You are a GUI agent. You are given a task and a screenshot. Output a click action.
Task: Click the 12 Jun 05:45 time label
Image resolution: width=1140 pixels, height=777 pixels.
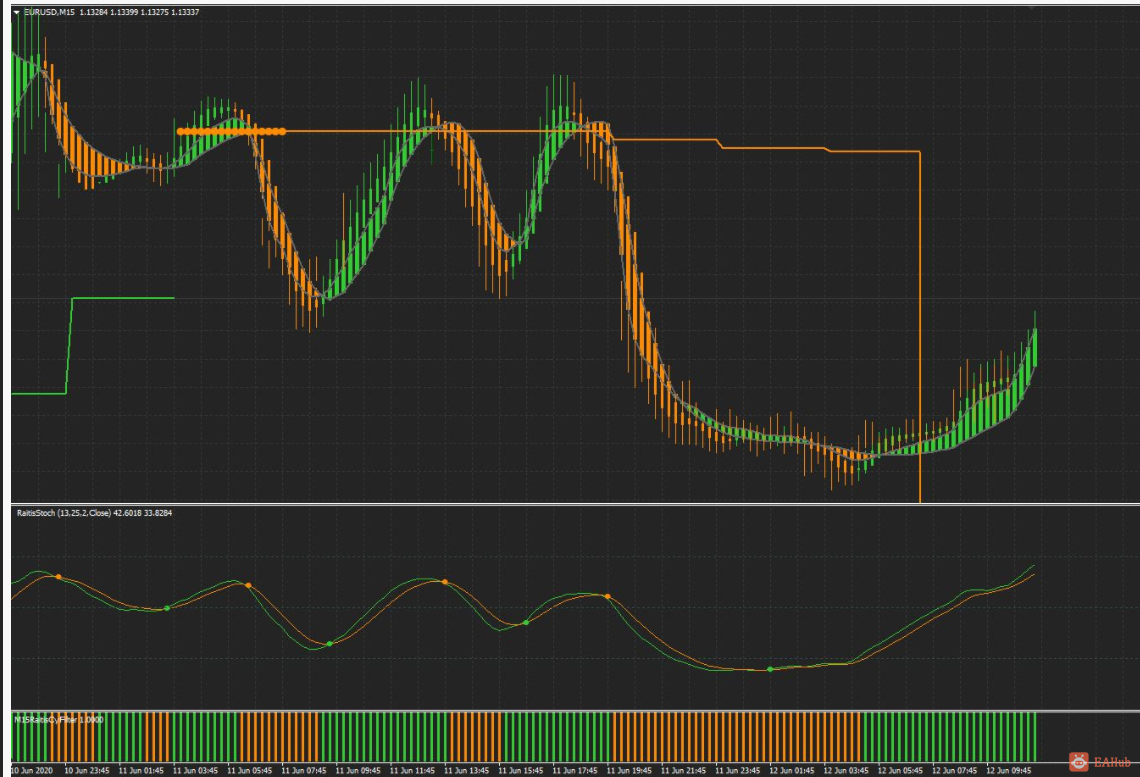900,770
